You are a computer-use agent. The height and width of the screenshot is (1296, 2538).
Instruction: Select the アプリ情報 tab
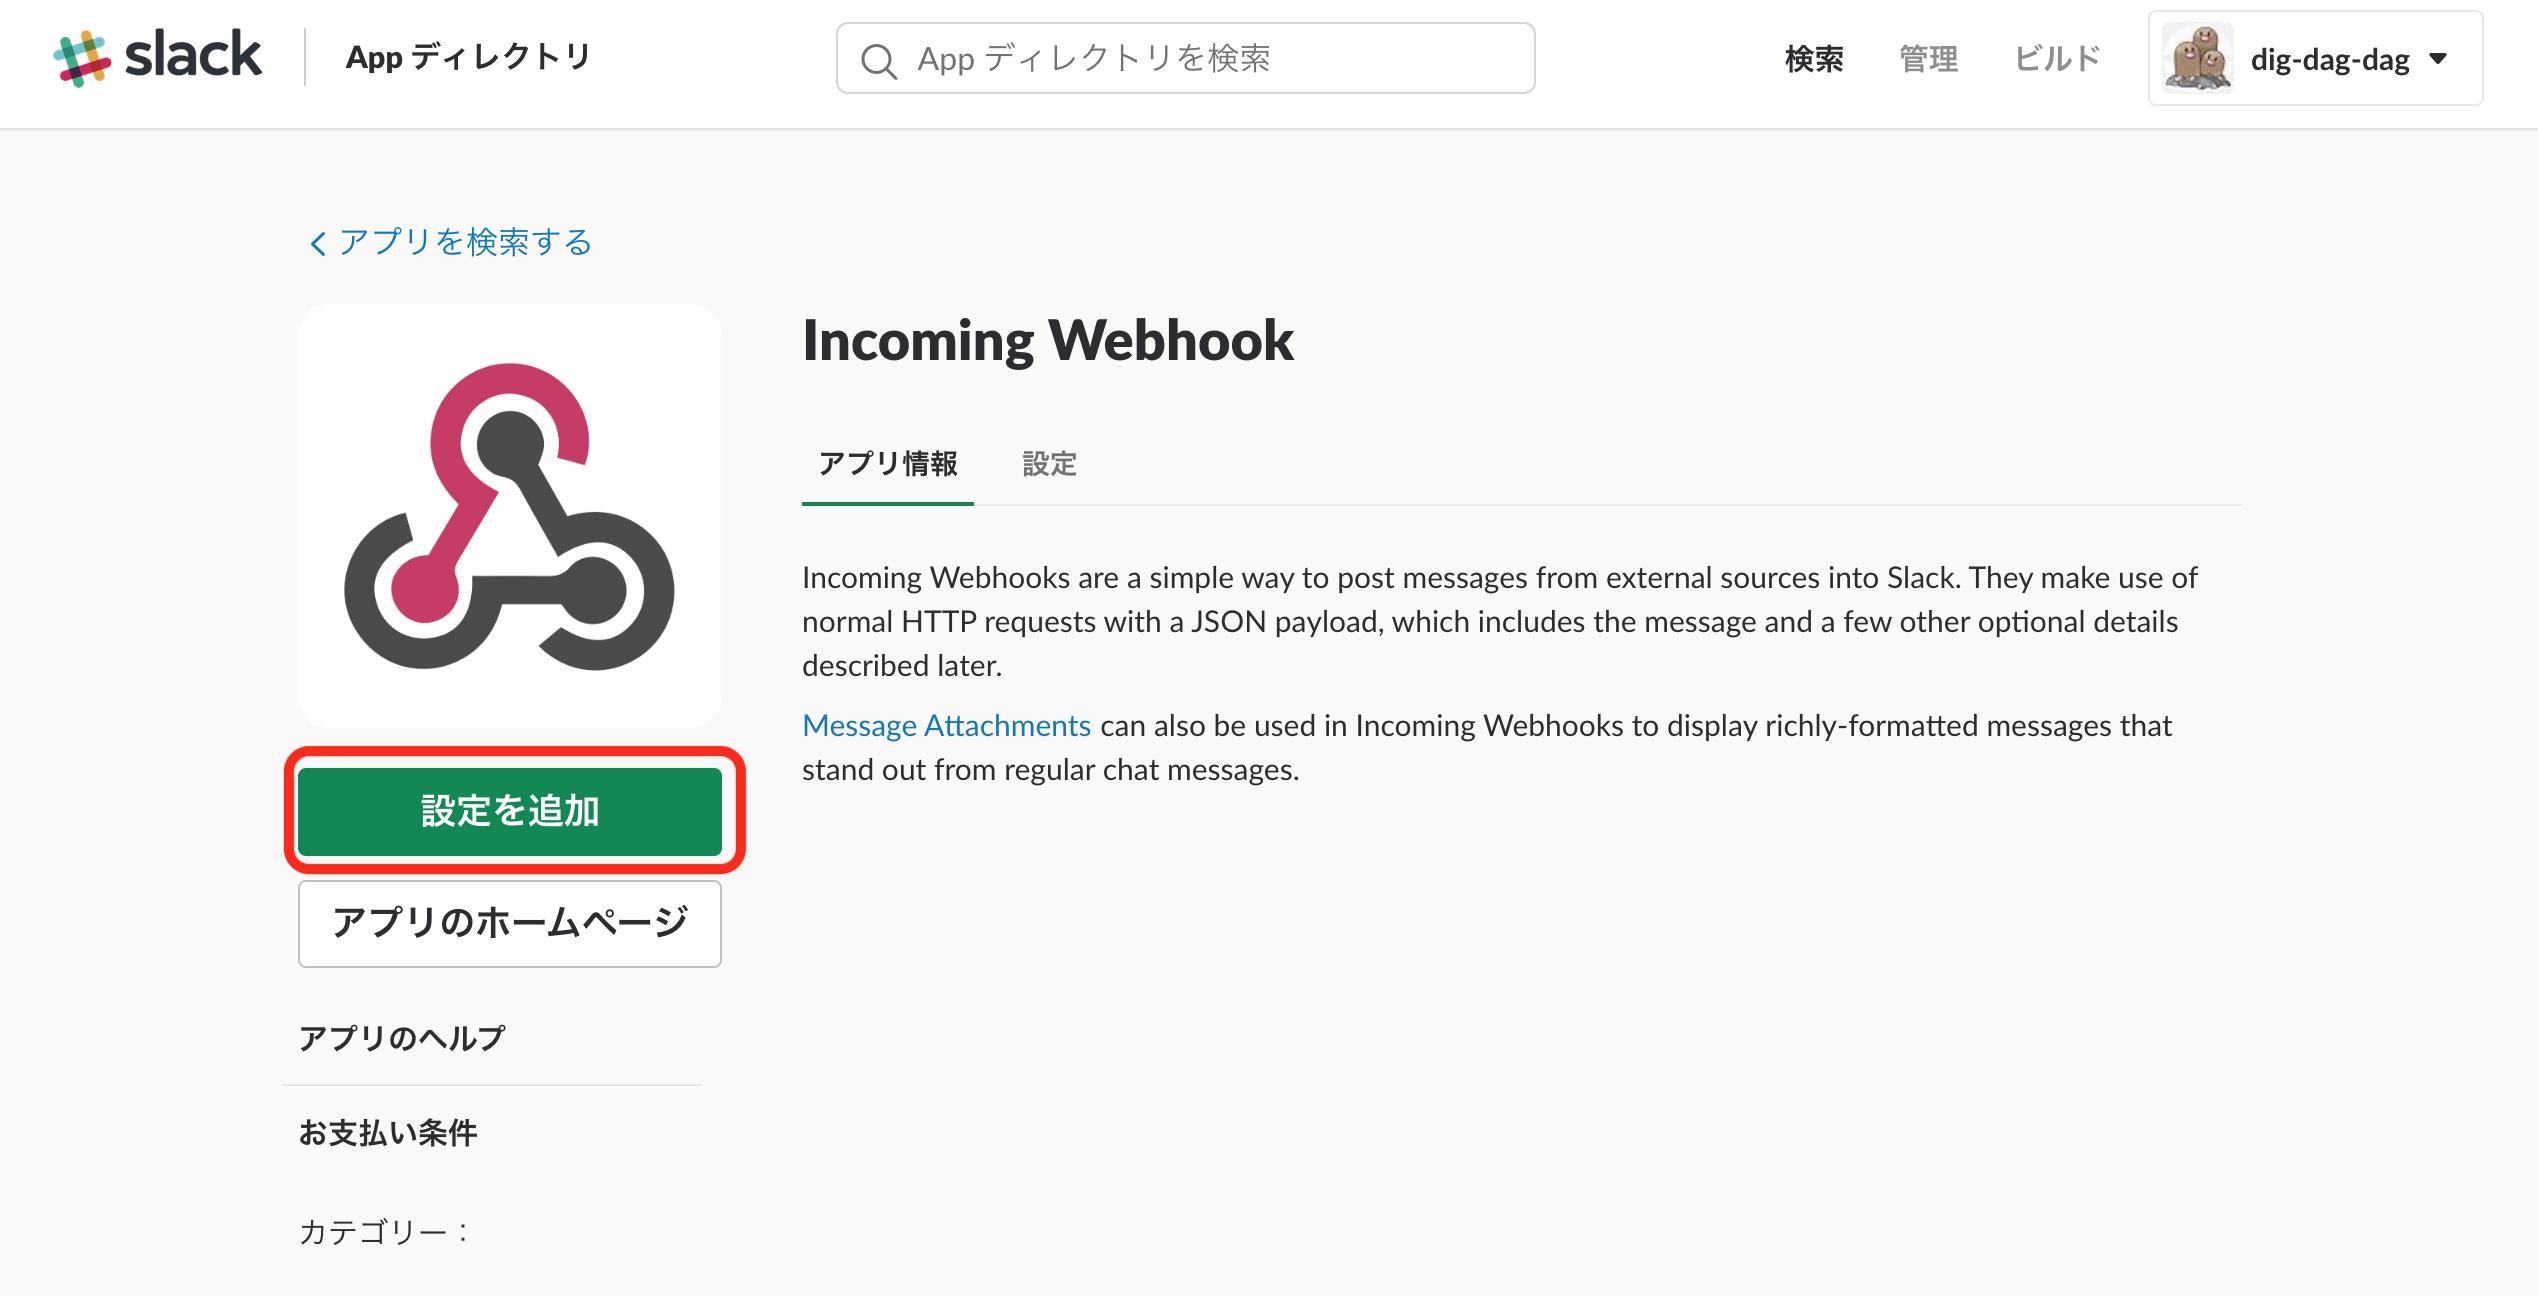(888, 464)
